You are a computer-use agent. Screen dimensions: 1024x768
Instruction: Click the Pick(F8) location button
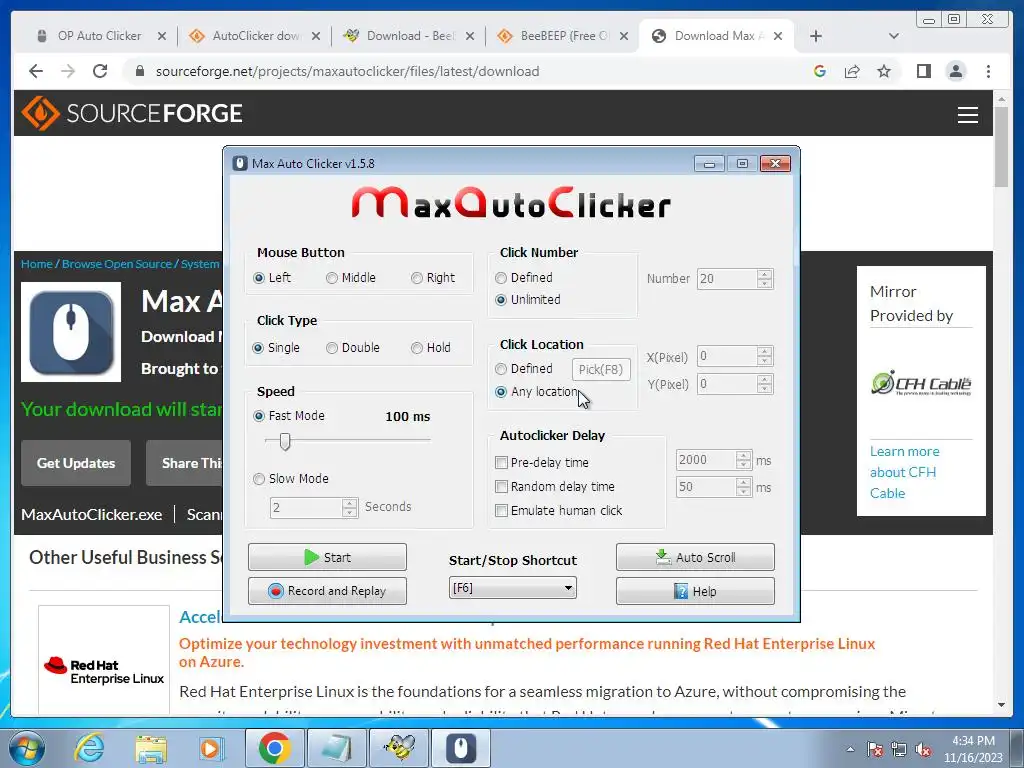[x=601, y=370]
